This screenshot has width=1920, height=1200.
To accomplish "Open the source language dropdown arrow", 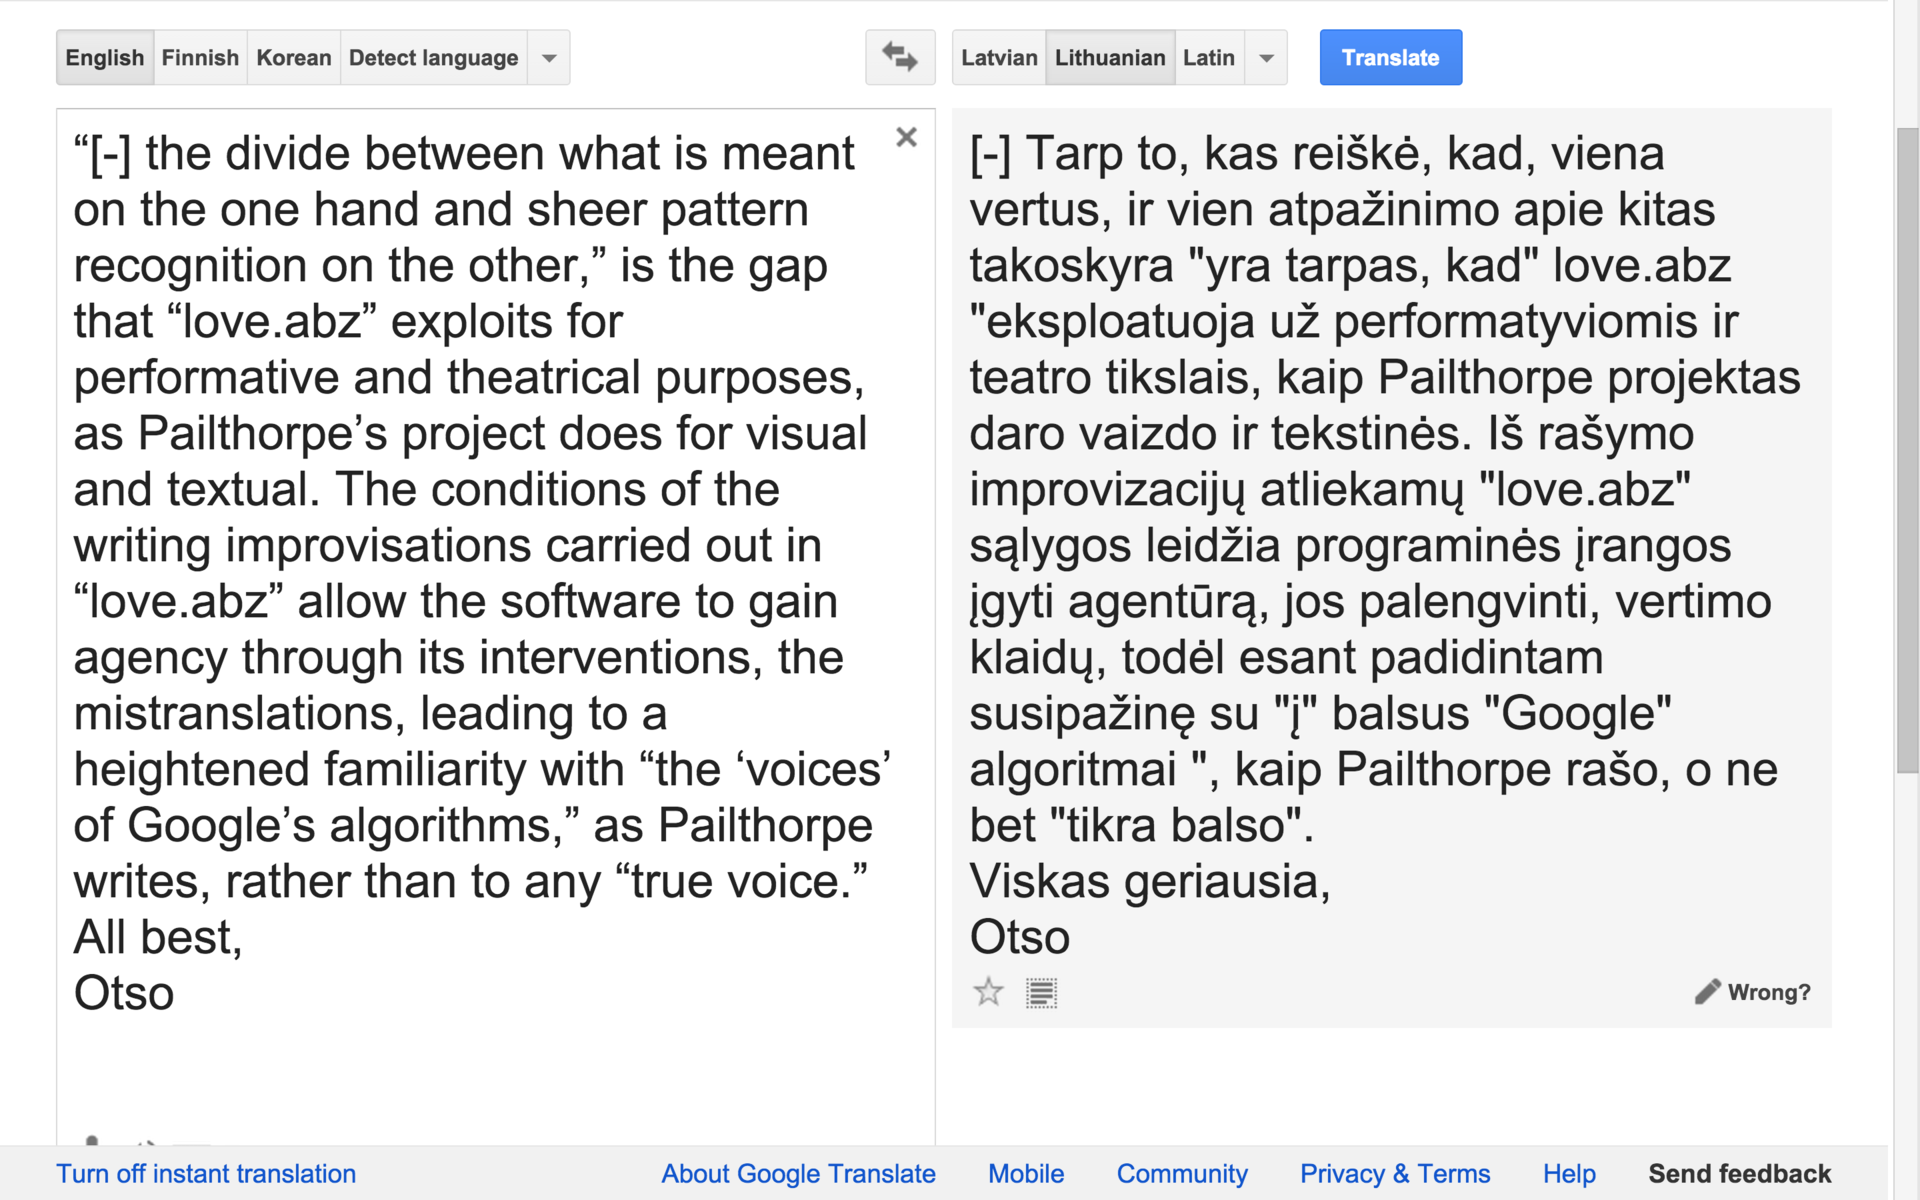I will (549, 58).
